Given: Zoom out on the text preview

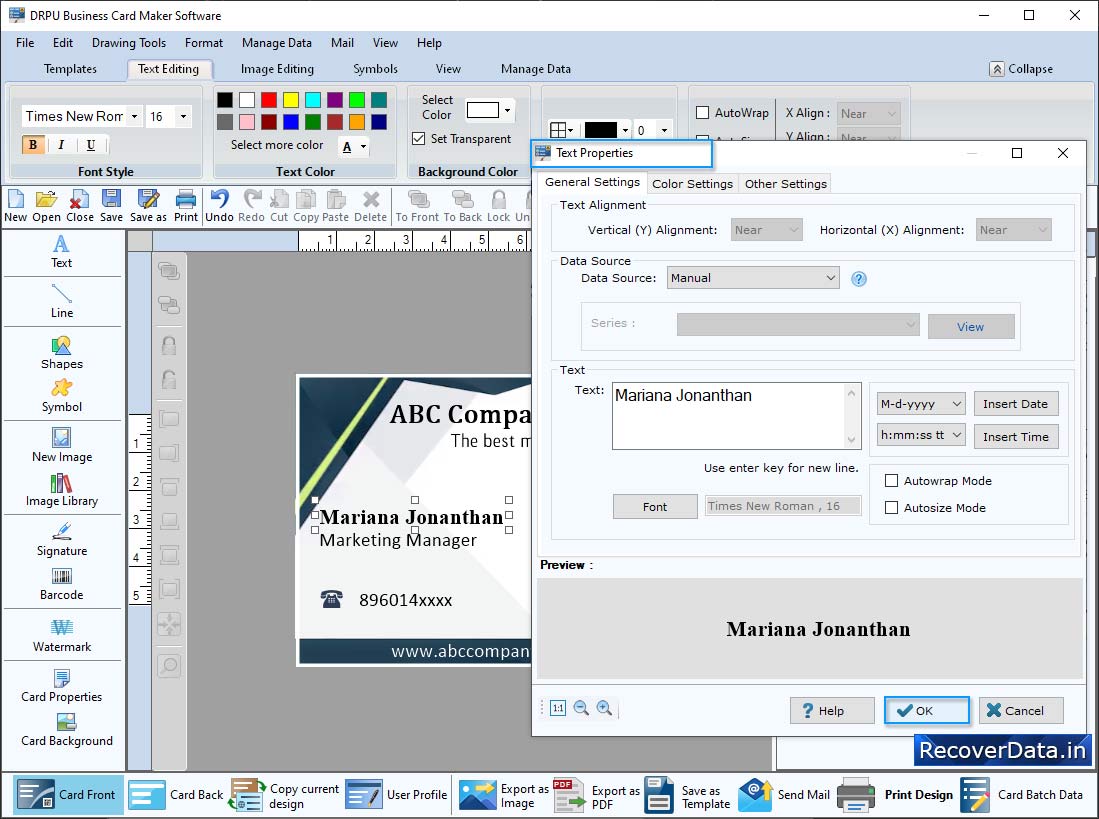Looking at the screenshot, I should coord(581,708).
